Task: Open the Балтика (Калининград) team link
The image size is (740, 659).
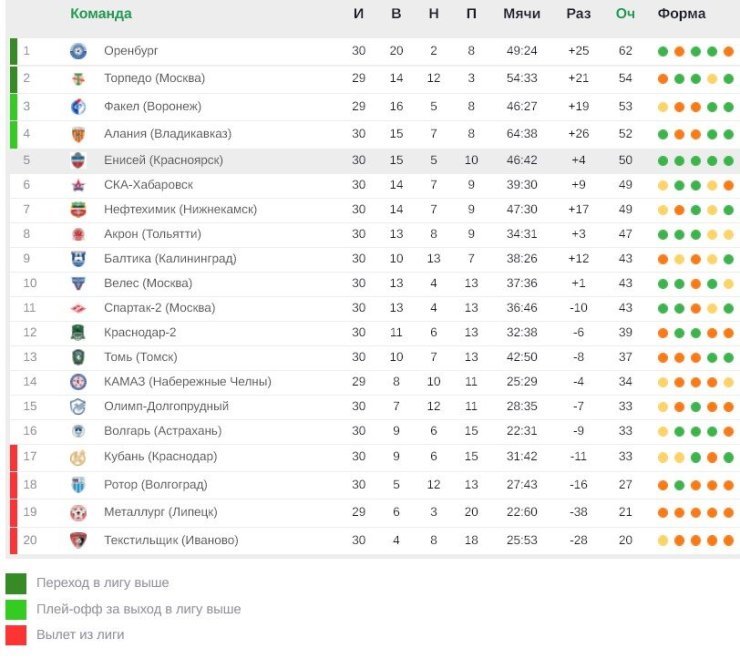Action: (x=170, y=259)
